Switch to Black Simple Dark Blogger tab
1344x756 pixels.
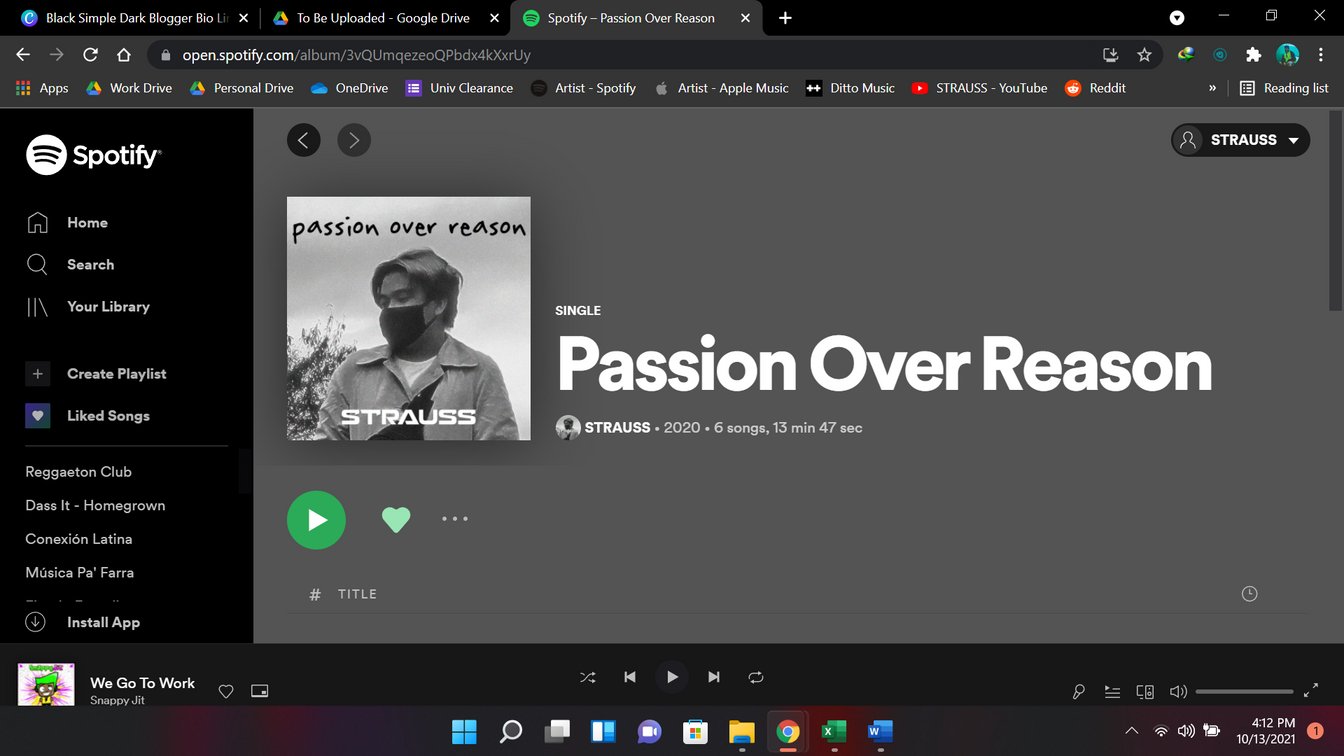[135, 18]
